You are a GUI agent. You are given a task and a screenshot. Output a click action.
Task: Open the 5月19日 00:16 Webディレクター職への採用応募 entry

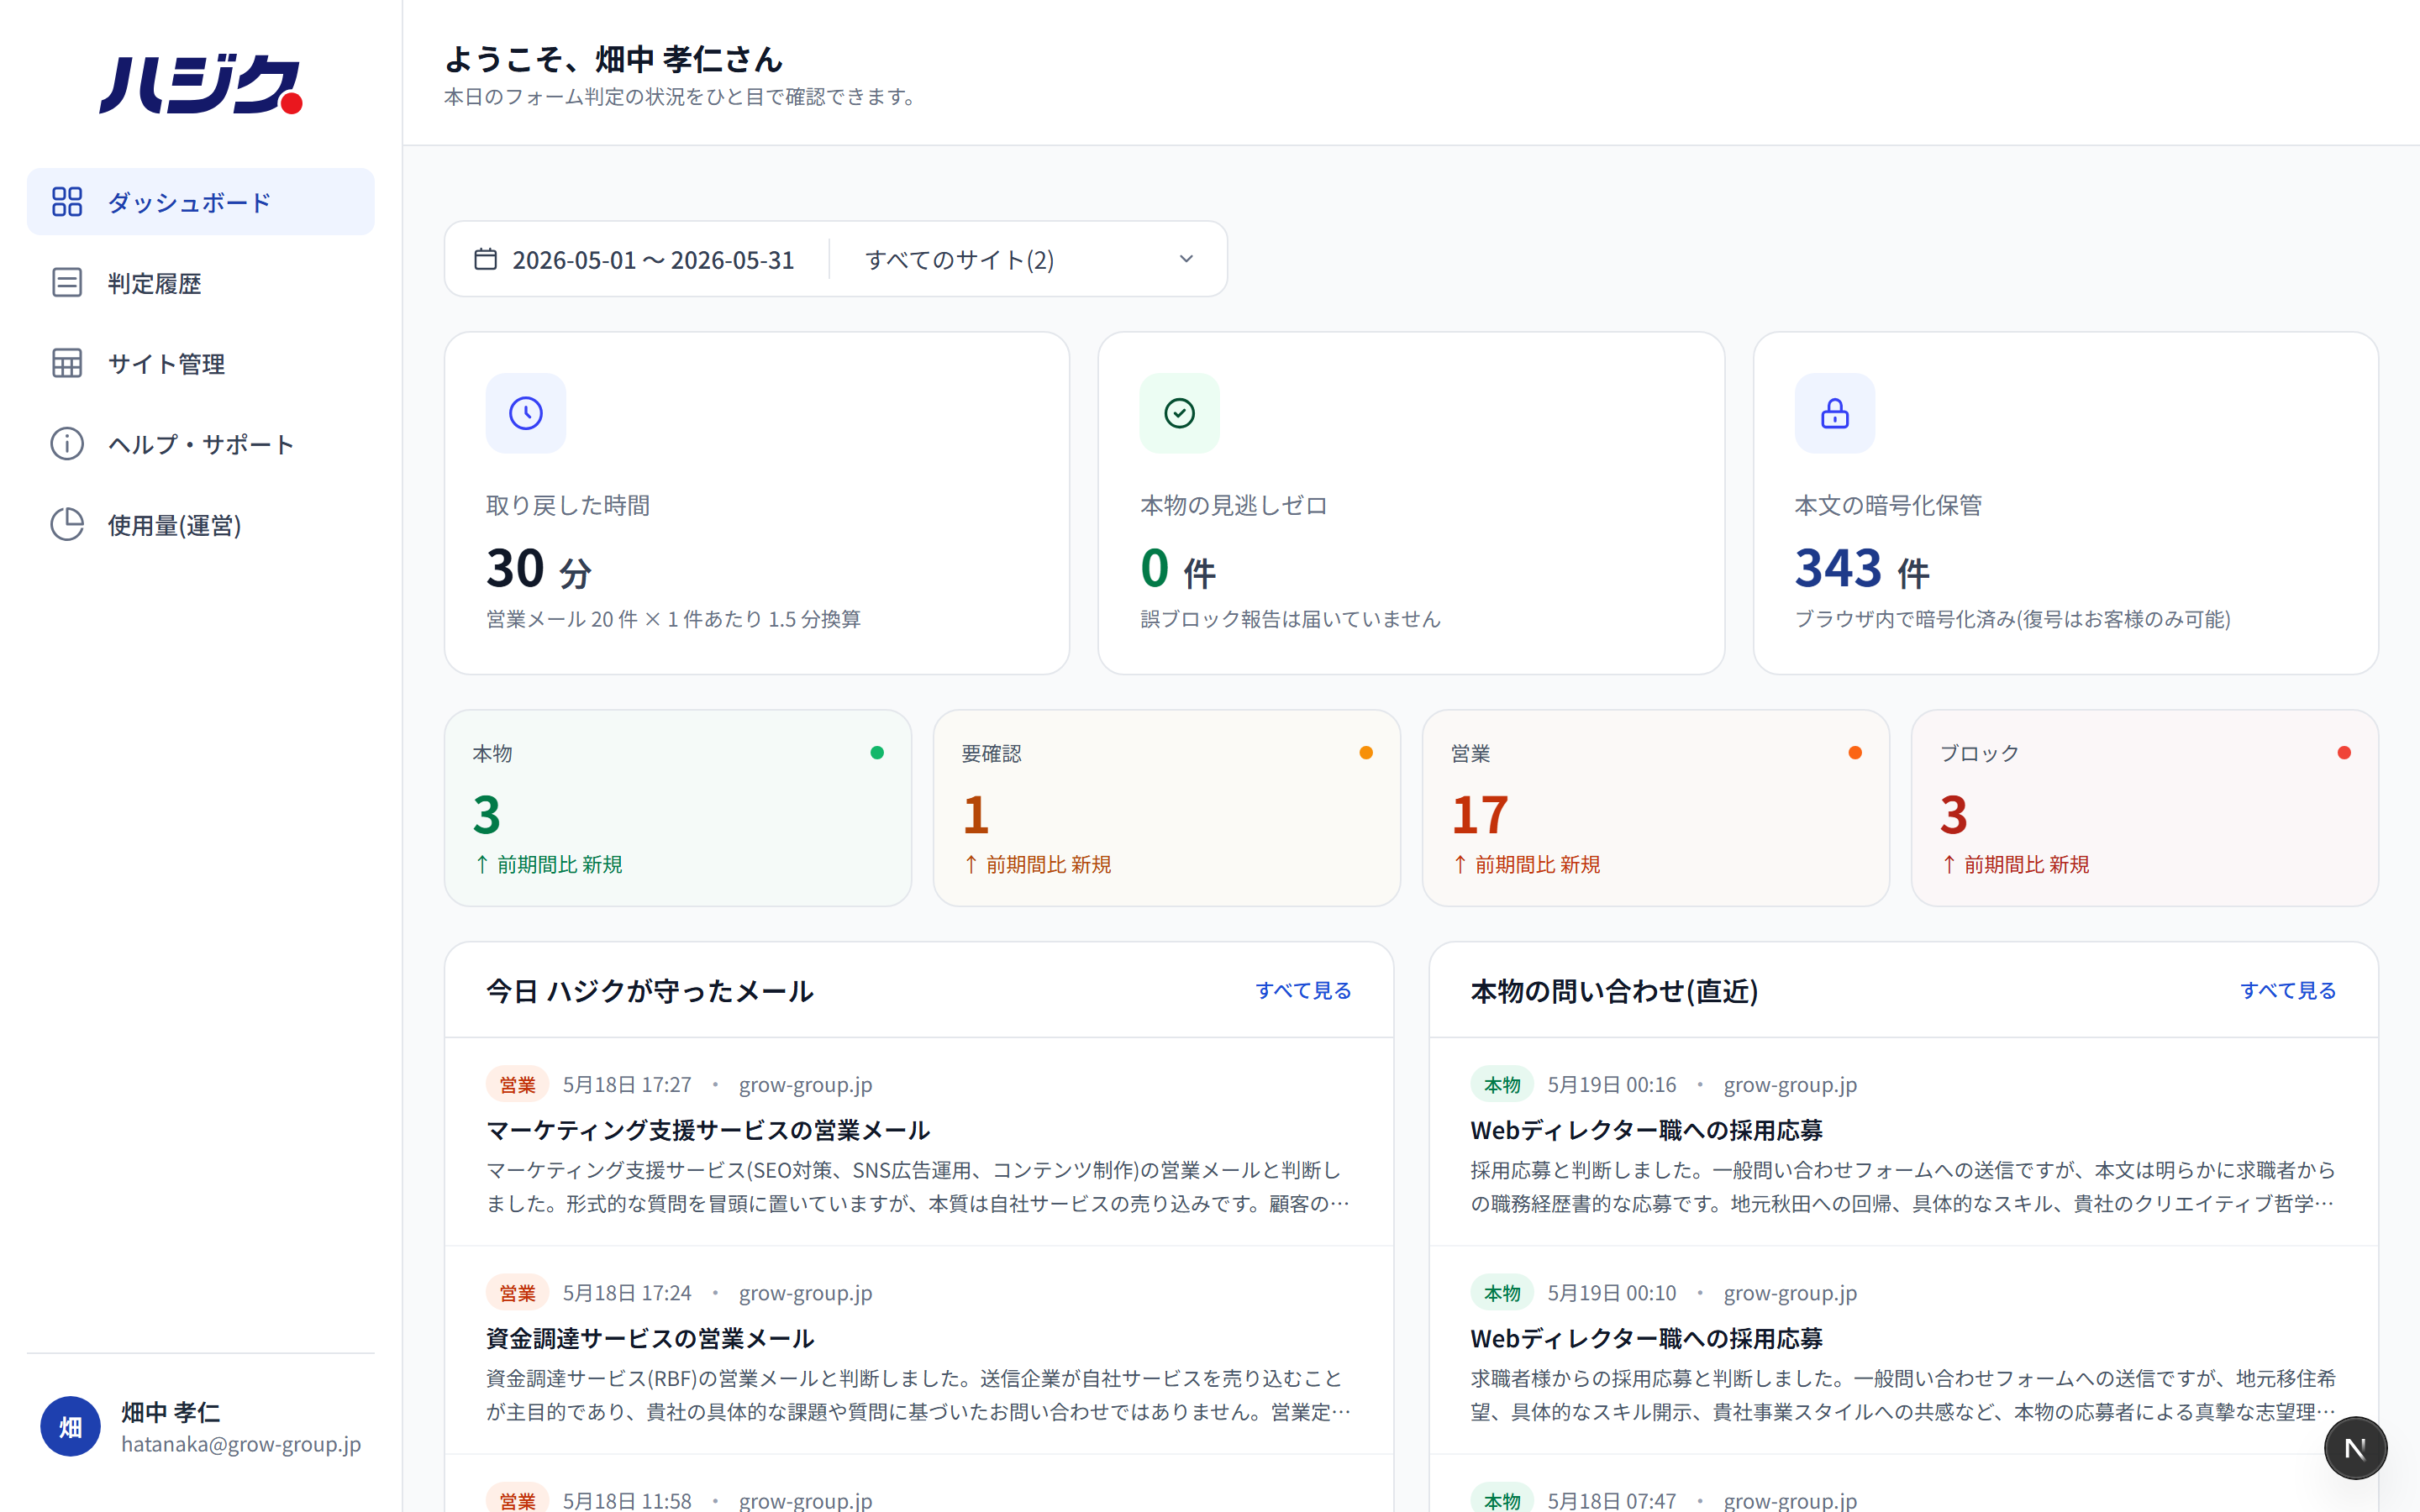point(1904,1142)
